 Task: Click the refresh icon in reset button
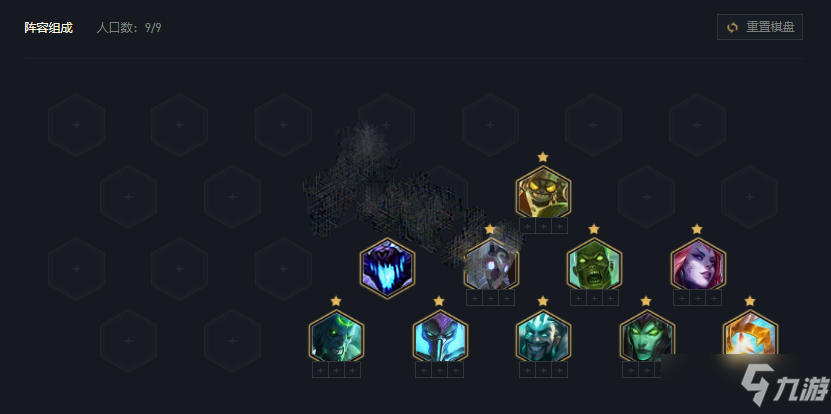click(x=732, y=28)
